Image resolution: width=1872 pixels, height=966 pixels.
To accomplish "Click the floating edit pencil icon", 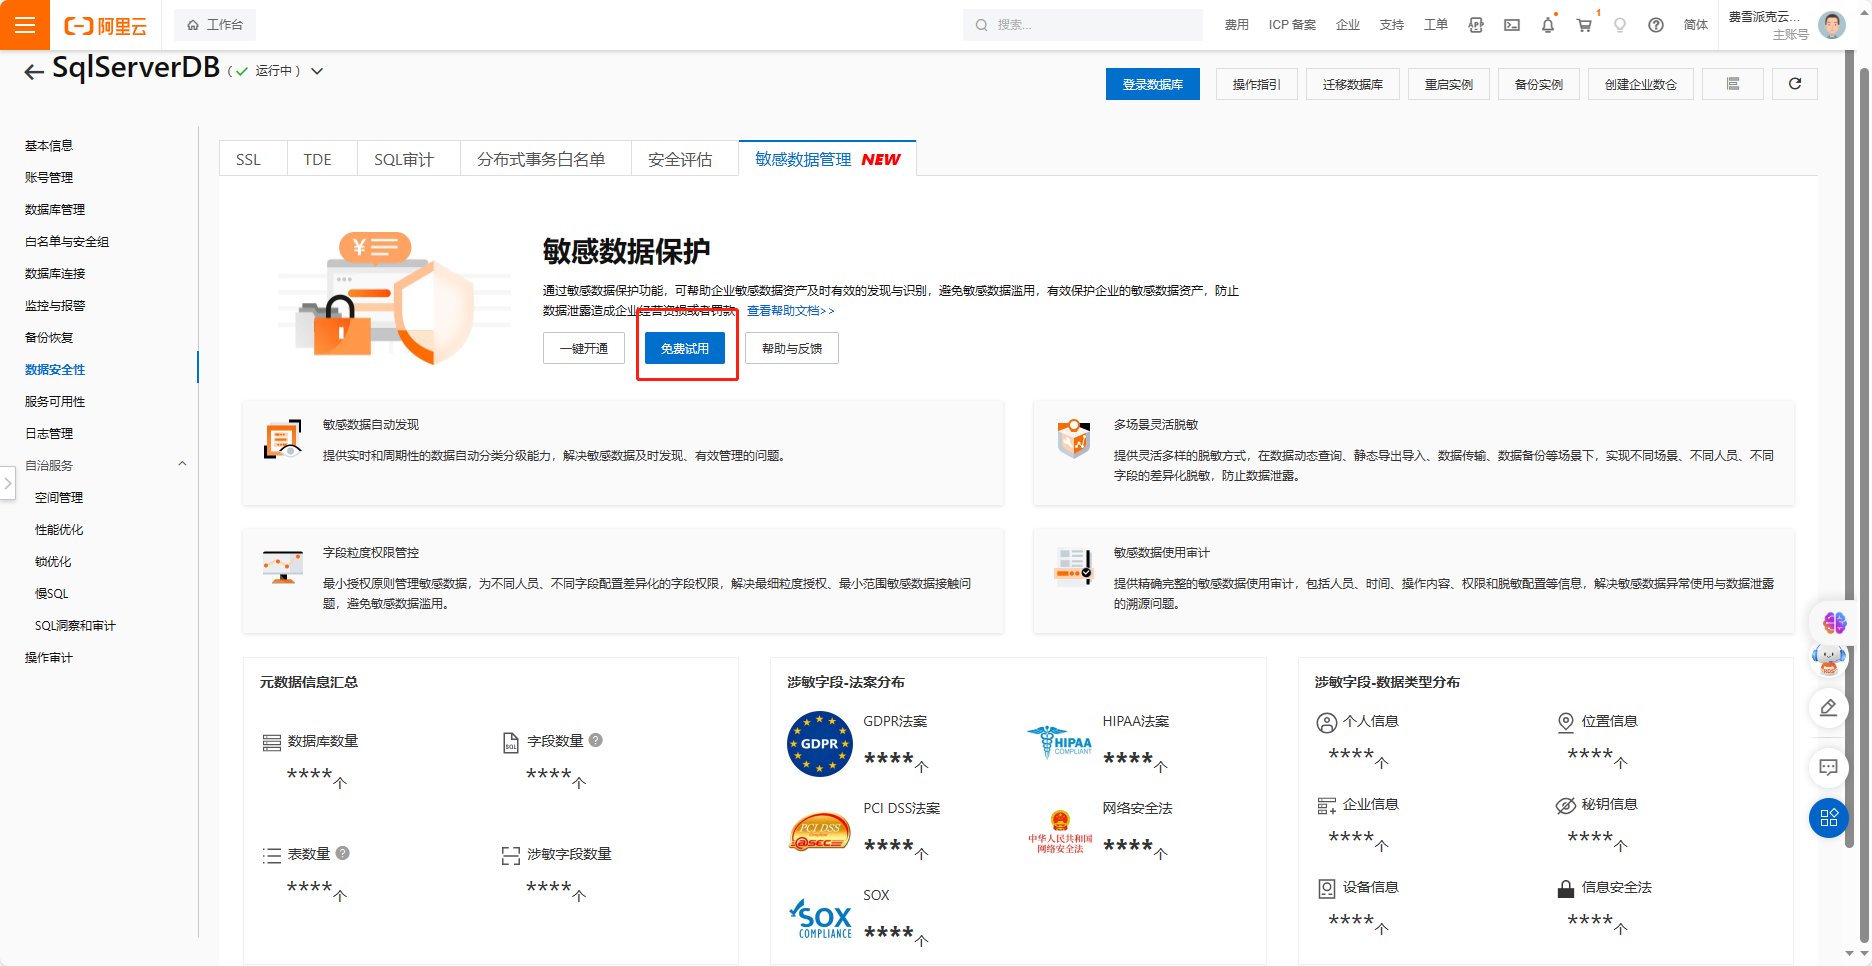I will 1829,707.
